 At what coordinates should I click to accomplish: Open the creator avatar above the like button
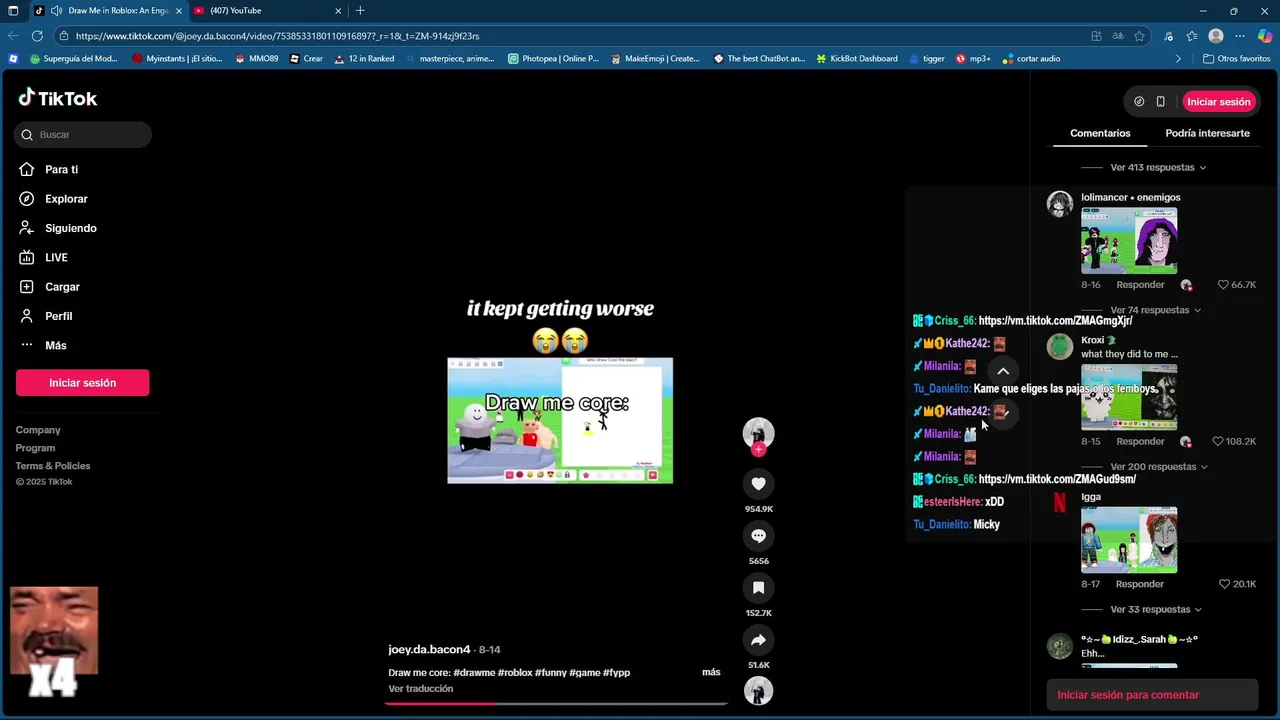coord(758,433)
